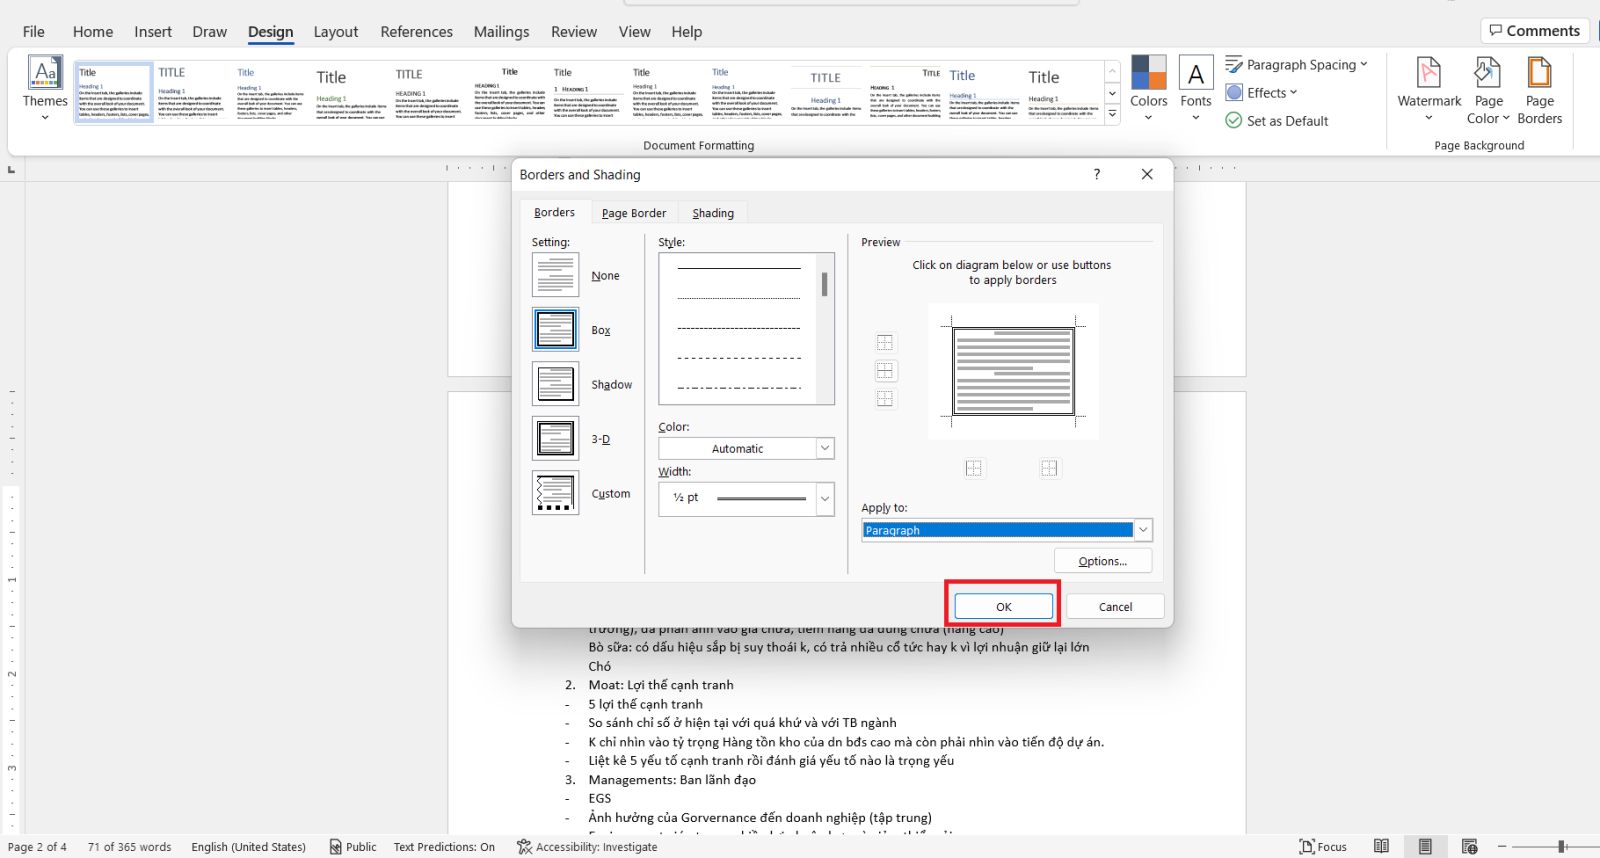Toggle the left border button below preview

point(974,468)
